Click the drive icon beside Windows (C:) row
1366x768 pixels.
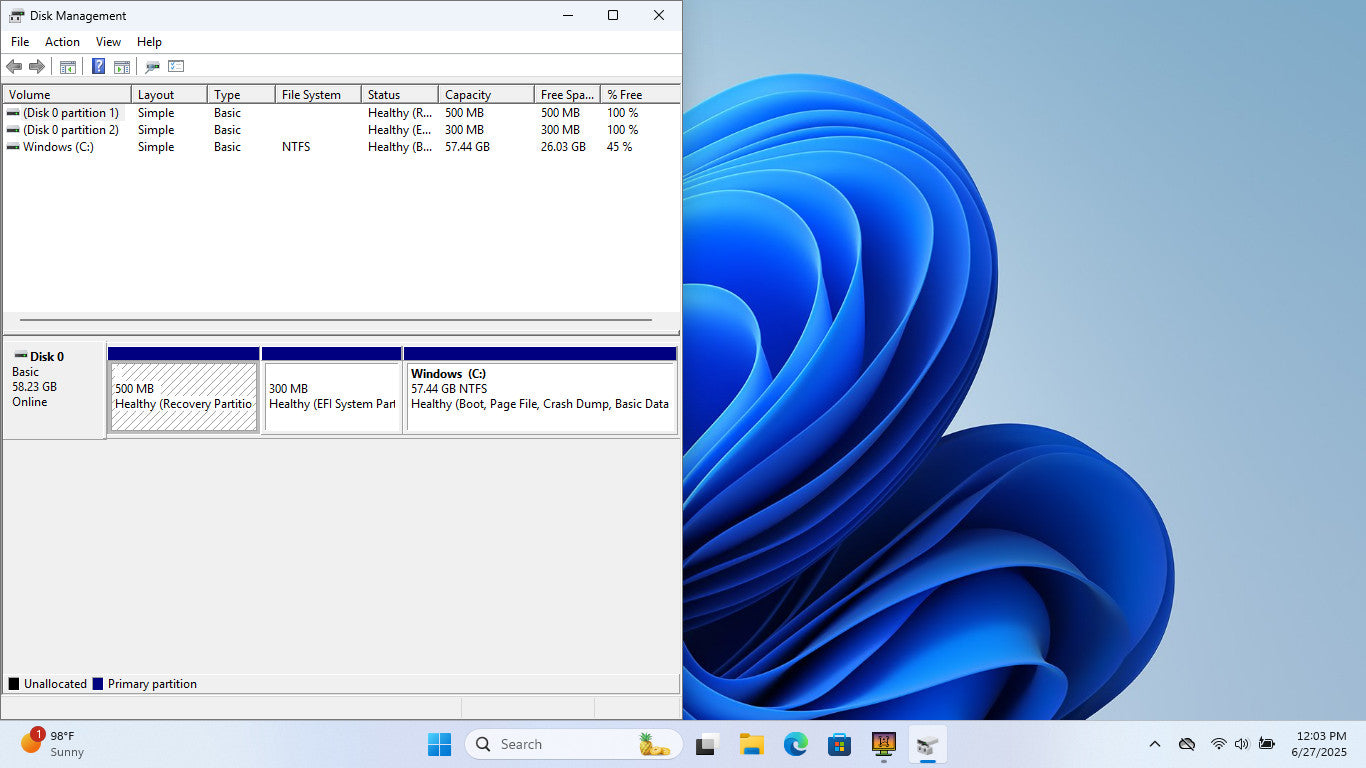(13, 147)
